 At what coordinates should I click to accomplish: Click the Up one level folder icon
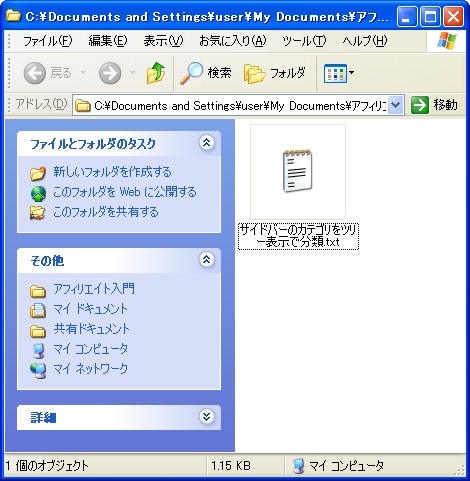(156, 72)
